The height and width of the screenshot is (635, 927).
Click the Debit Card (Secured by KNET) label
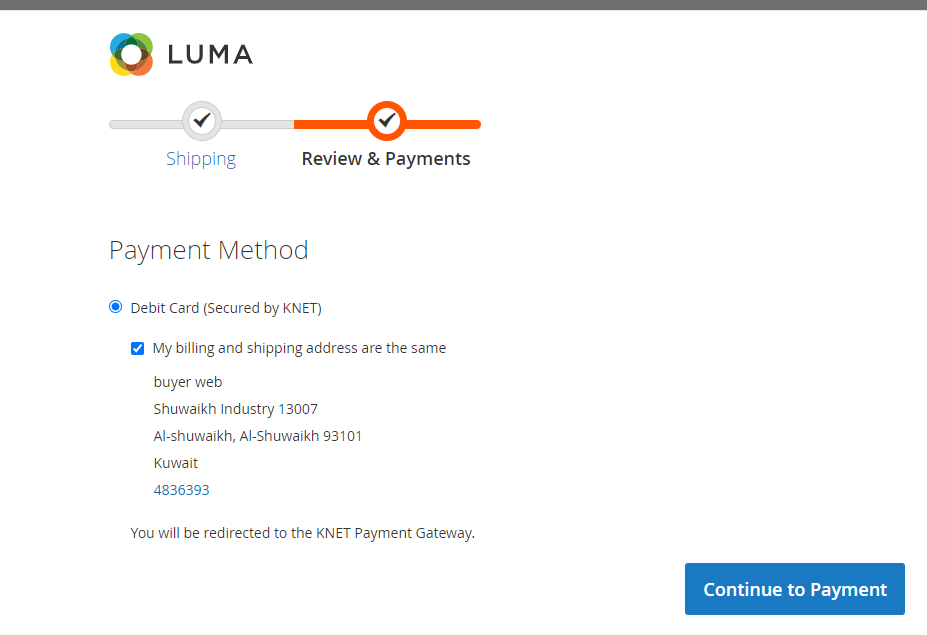point(226,308)
